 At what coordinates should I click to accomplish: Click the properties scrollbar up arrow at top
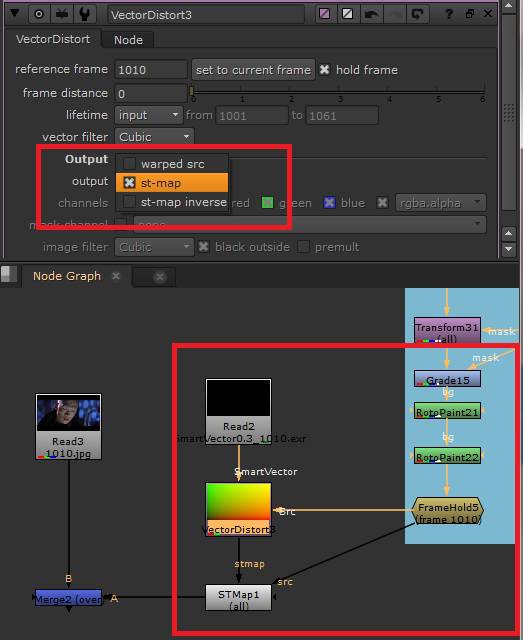point(508,6)
